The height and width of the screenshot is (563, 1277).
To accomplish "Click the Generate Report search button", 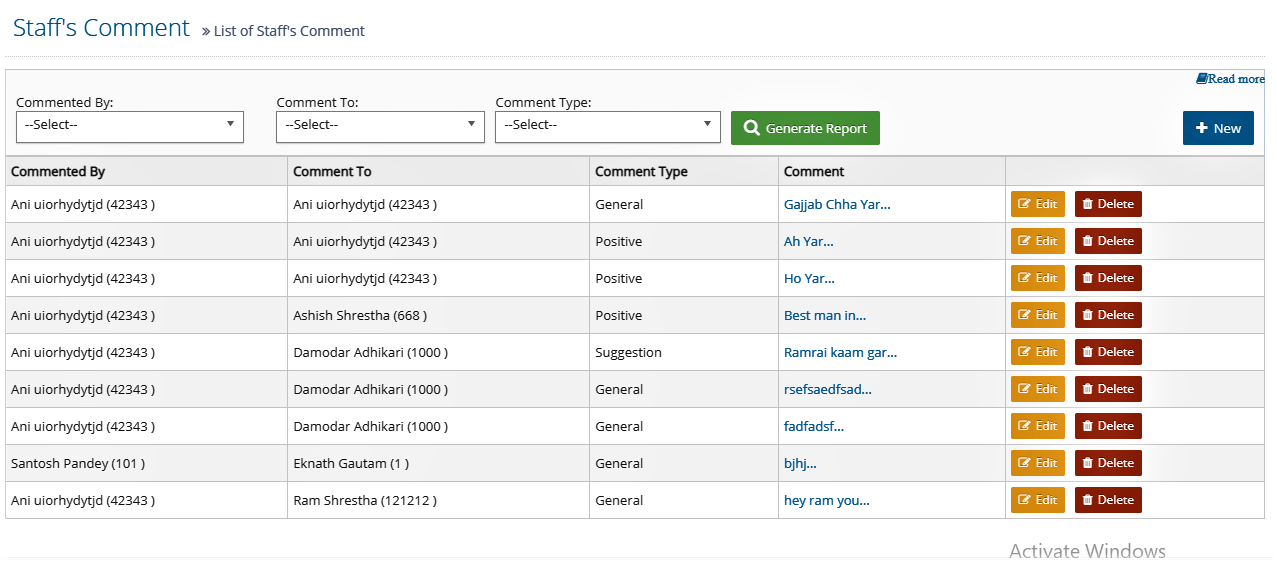I will click(x=805, y=128).
